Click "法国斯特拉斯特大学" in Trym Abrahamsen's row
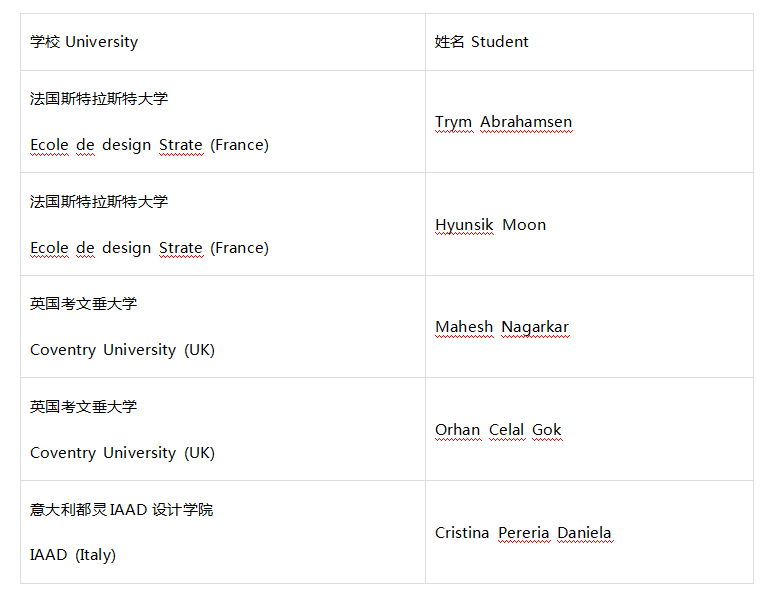The height and width of the screenshot is (595, 765). (99, 99)
